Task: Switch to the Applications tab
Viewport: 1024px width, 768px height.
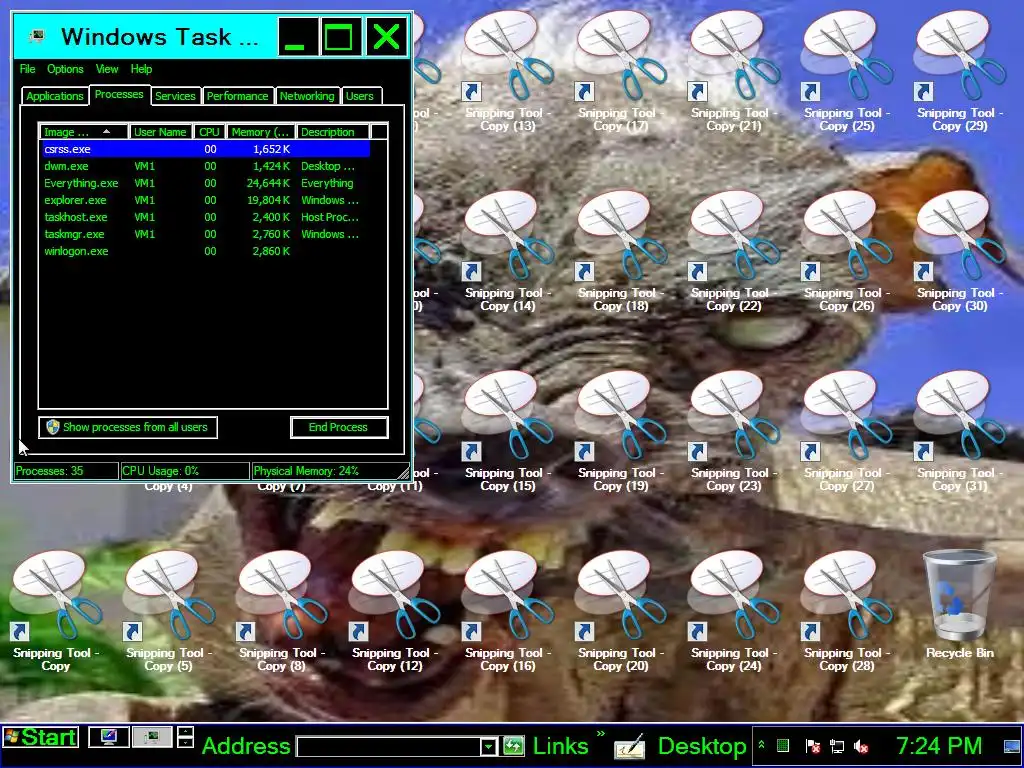Action: coord(55,96)
